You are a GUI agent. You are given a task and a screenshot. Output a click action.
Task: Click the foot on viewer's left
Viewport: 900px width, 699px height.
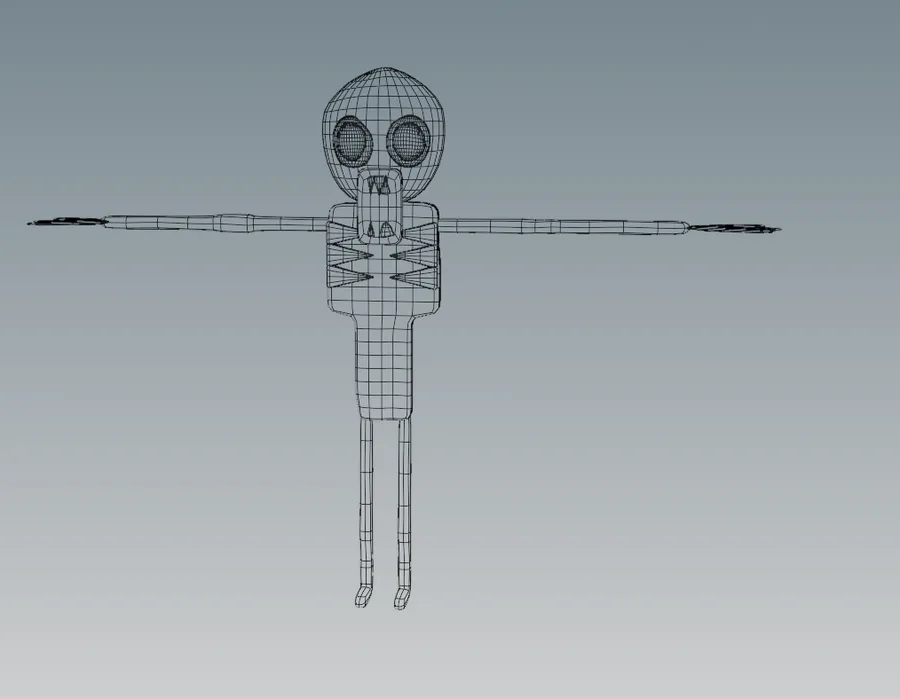click(x=363, y=596)
